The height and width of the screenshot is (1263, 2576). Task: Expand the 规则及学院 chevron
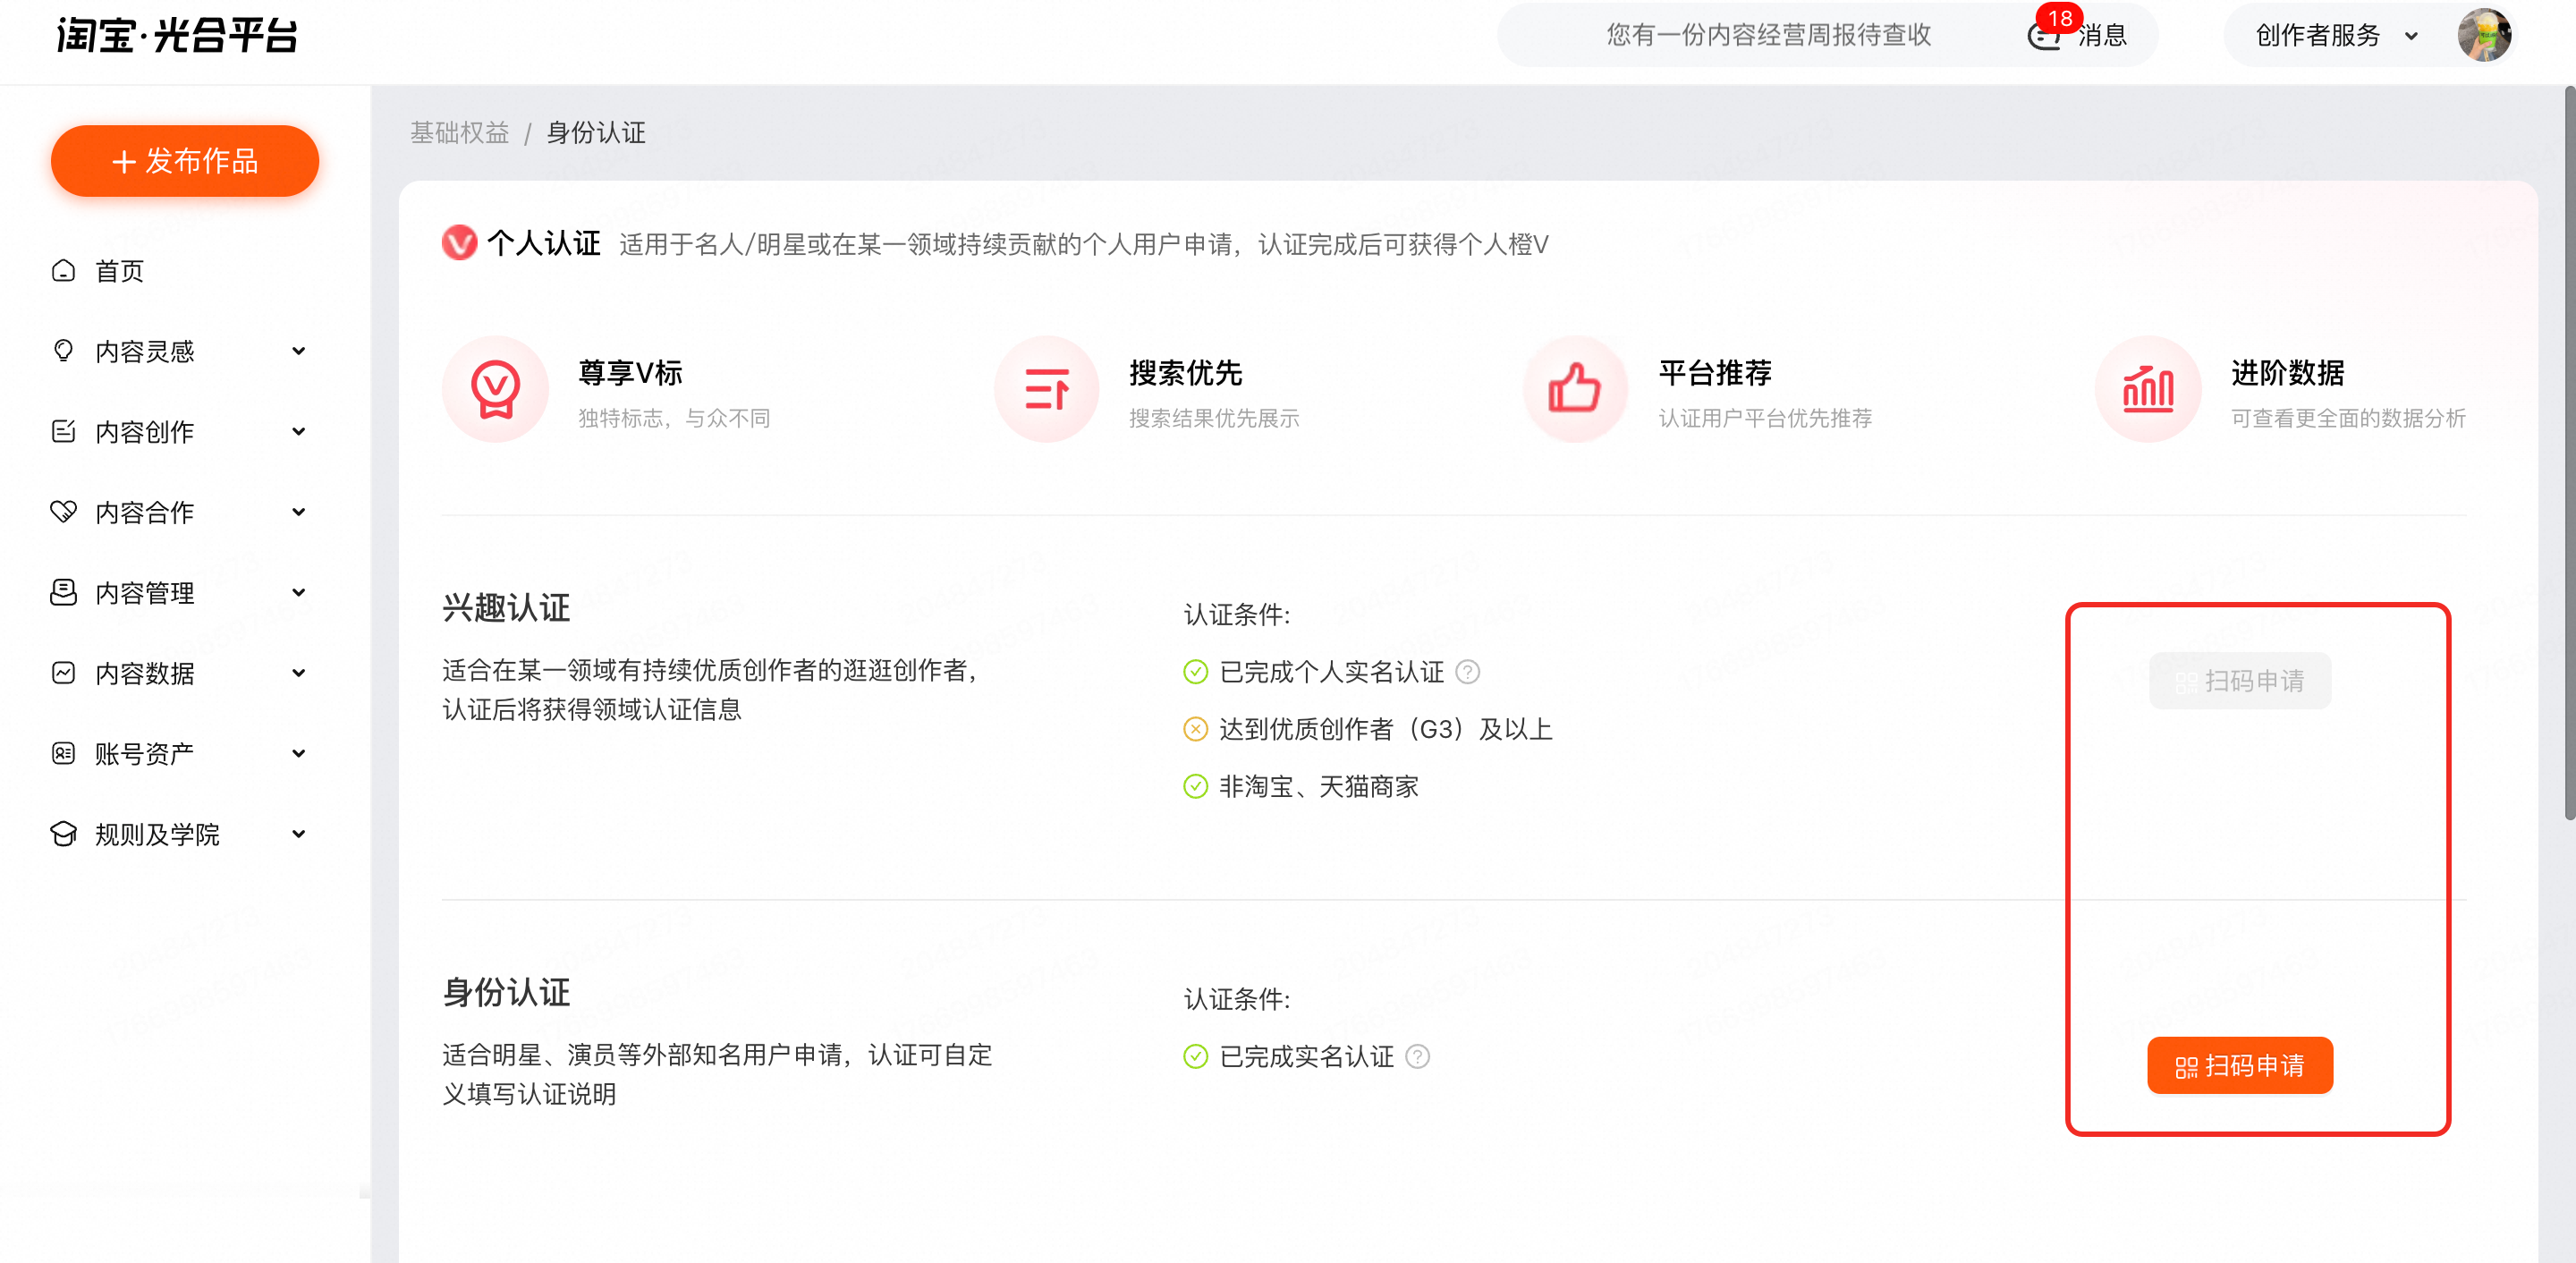pos(298,834)
